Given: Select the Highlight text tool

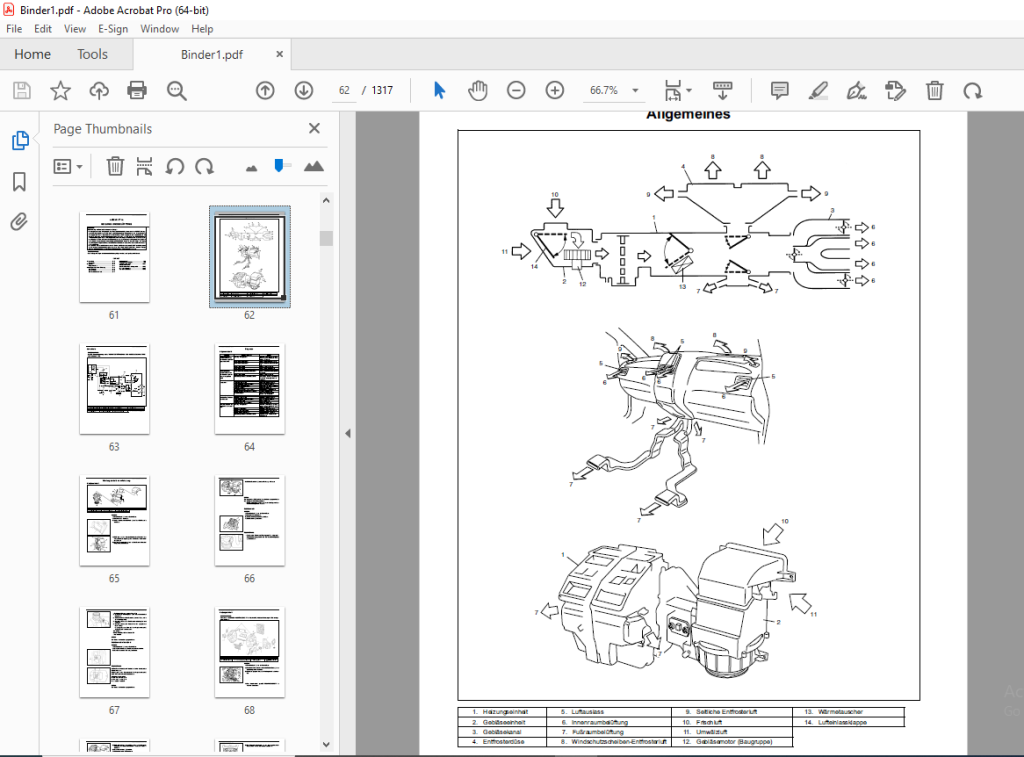Looking at the screenshot, I should (x=818, y=90).
